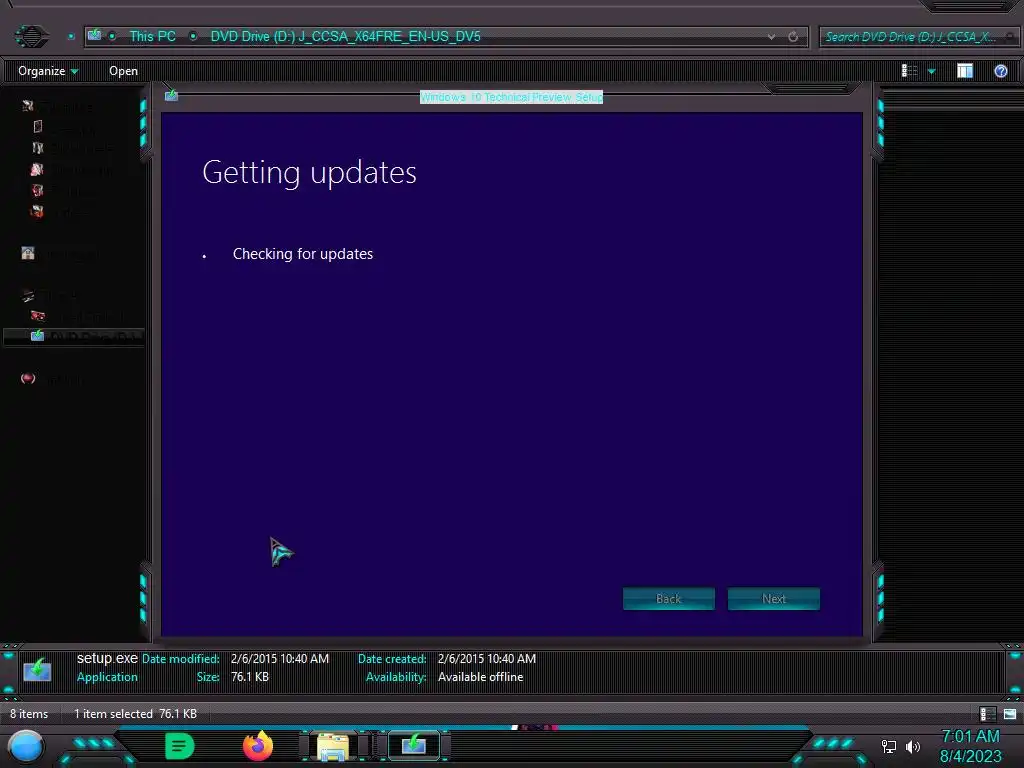Click the local disk icon above DVD Drive

pos(37,316)
